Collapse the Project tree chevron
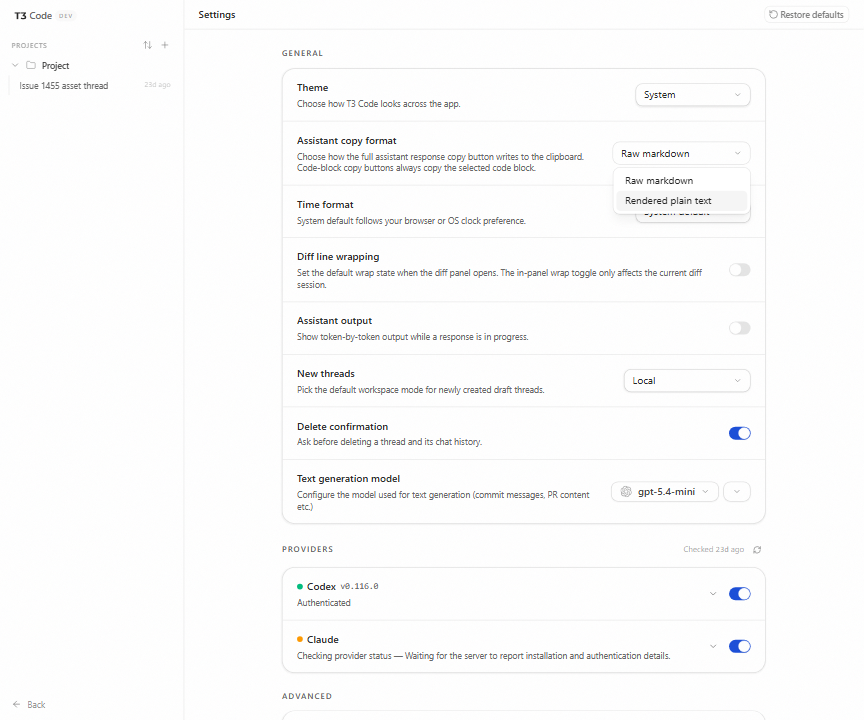Screen dimensions: 864x720 click(x=15, y=65)
